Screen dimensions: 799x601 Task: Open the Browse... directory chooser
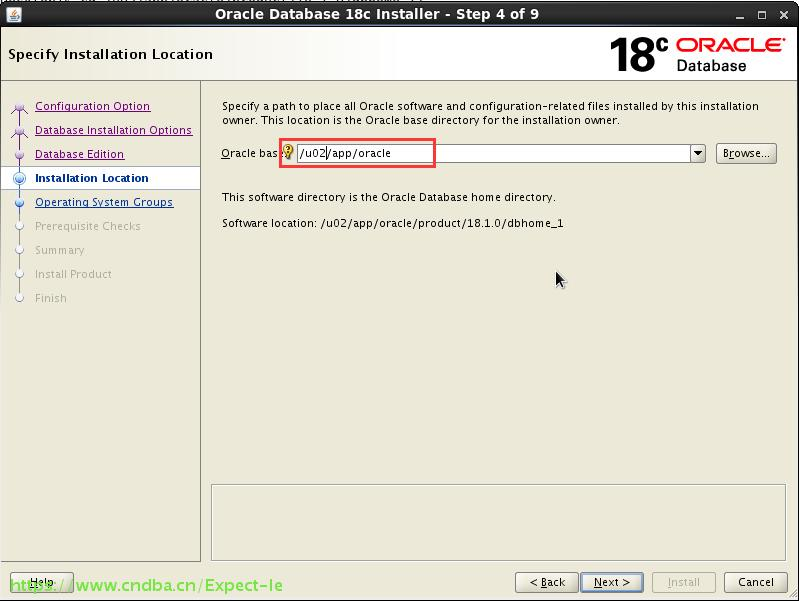coord(746,153)
